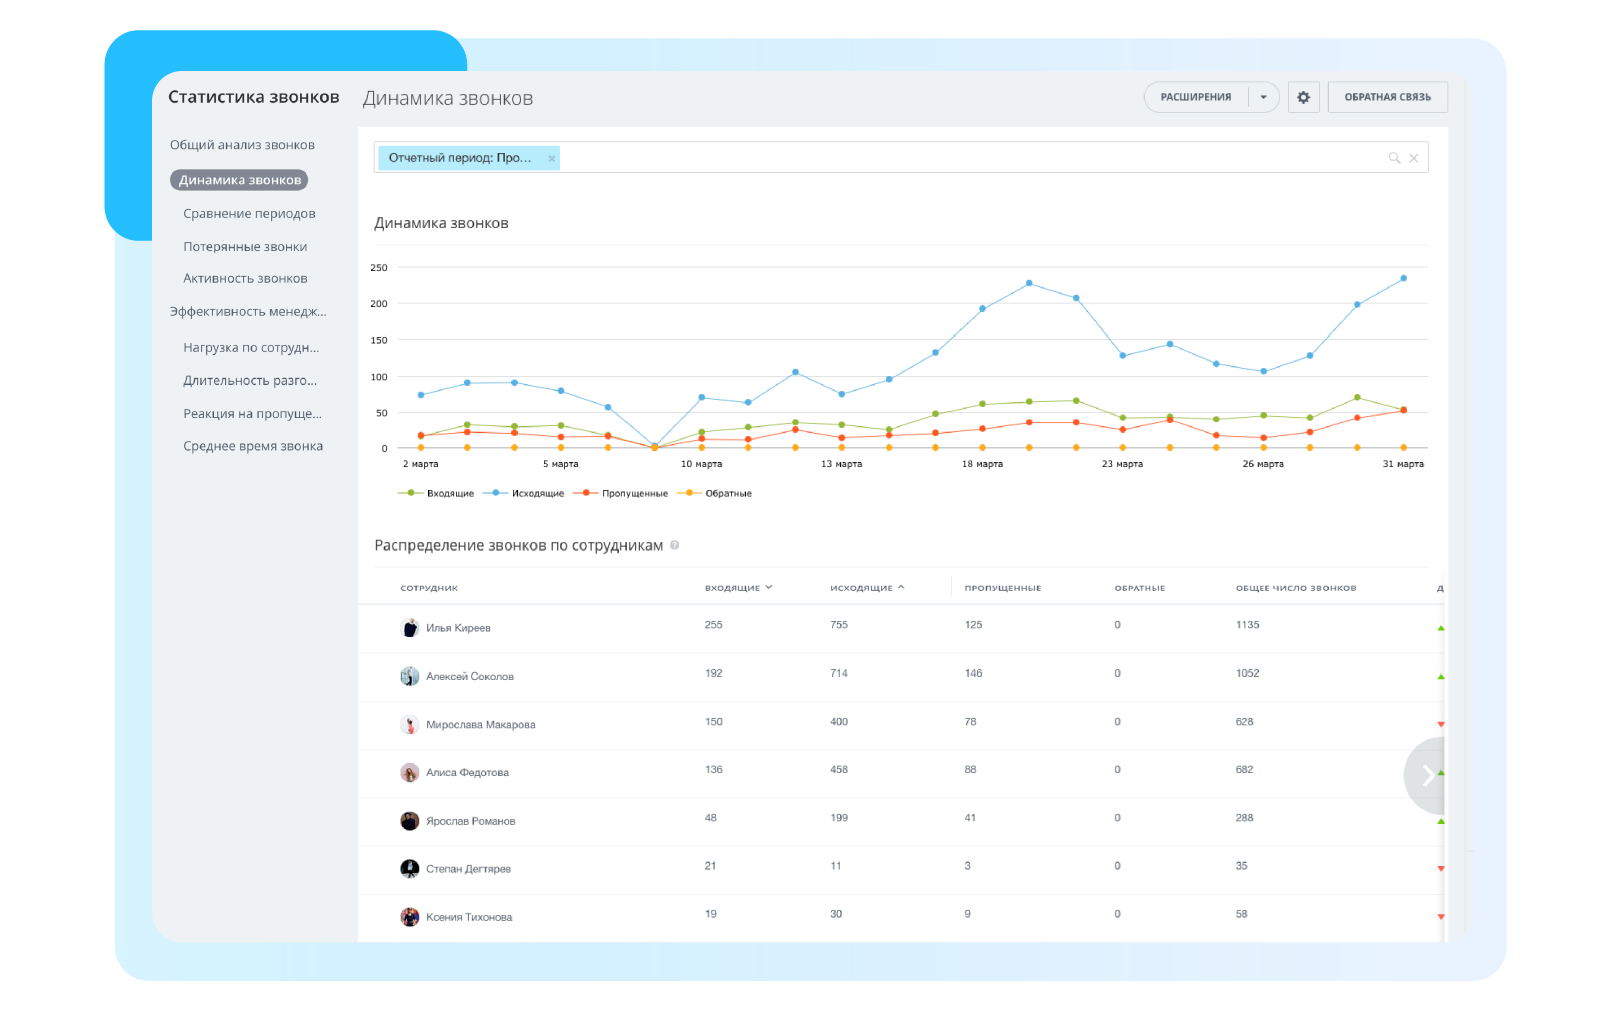1616x1013 pixels.
Task: Click the help icon beside Распределение звонков по сотрудникам
Action: click(675, 545)
